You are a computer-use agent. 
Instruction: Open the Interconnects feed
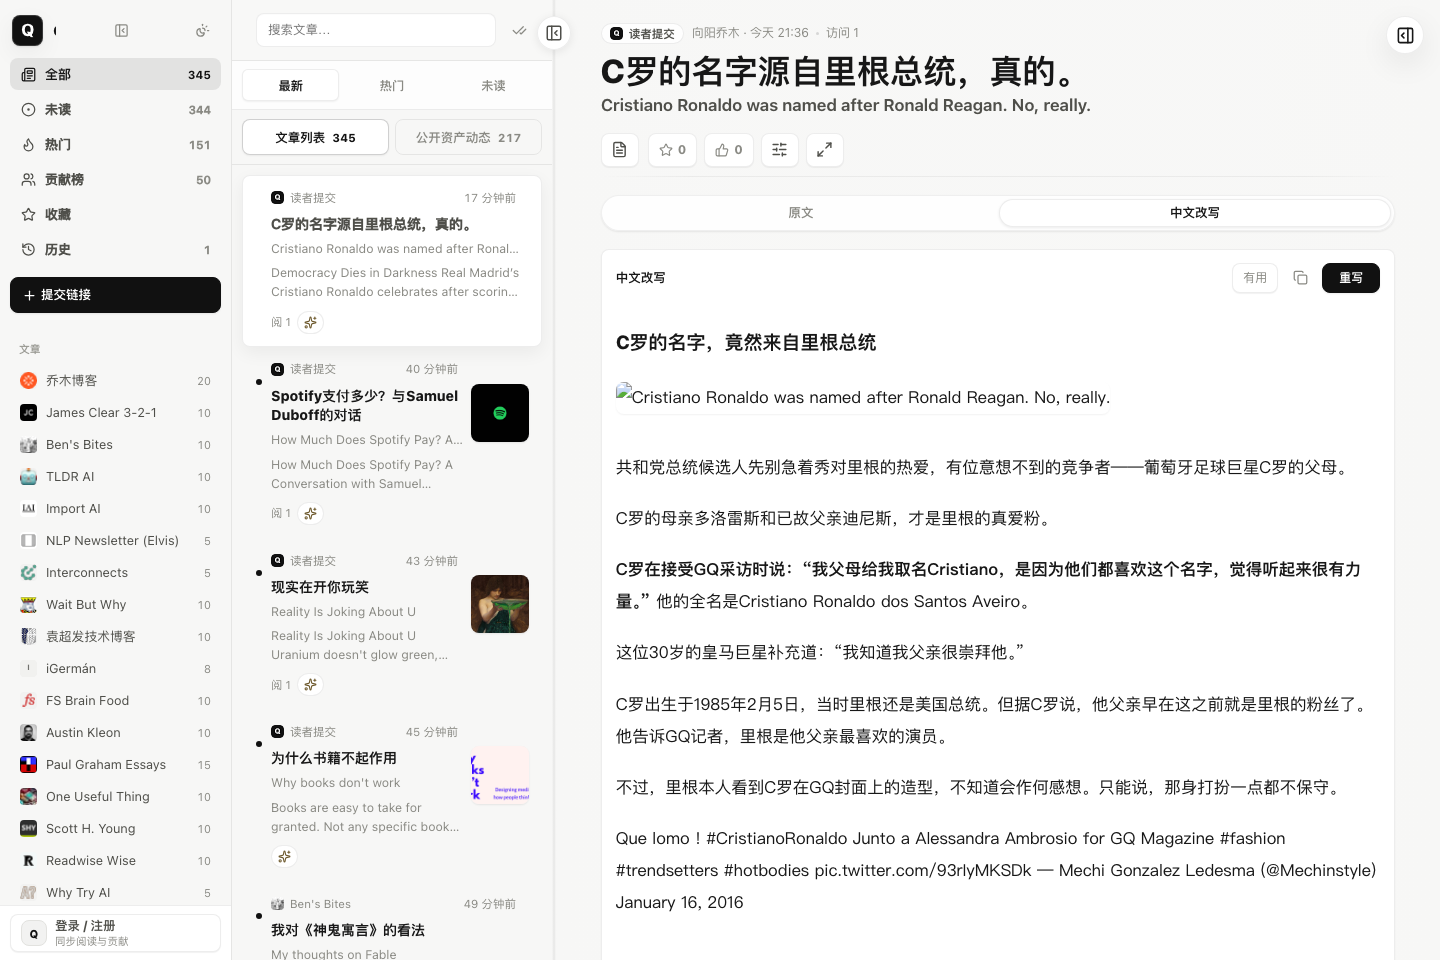coord(115,573)
